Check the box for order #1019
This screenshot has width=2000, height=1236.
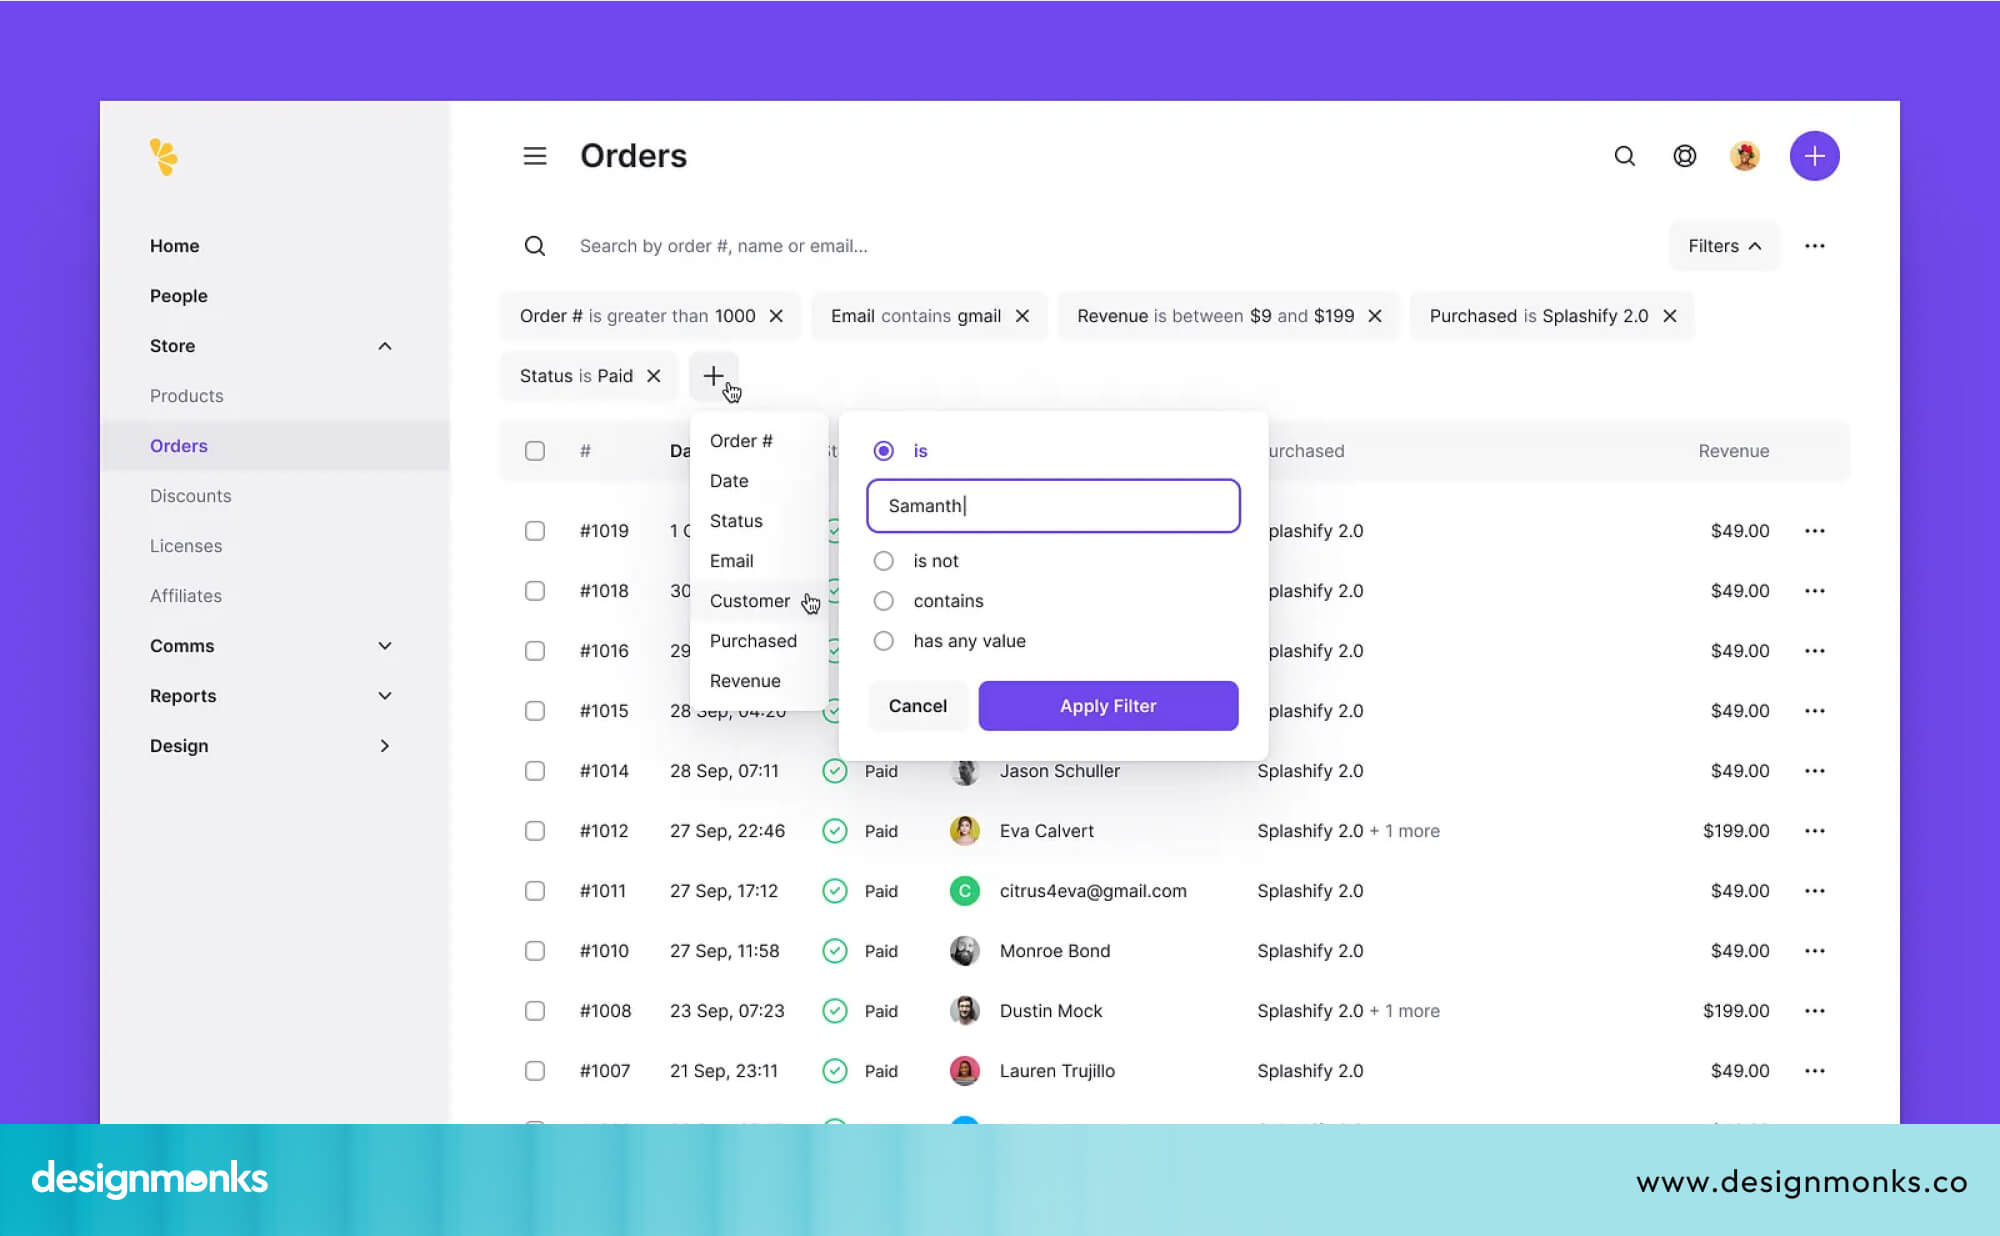[535, 531]
